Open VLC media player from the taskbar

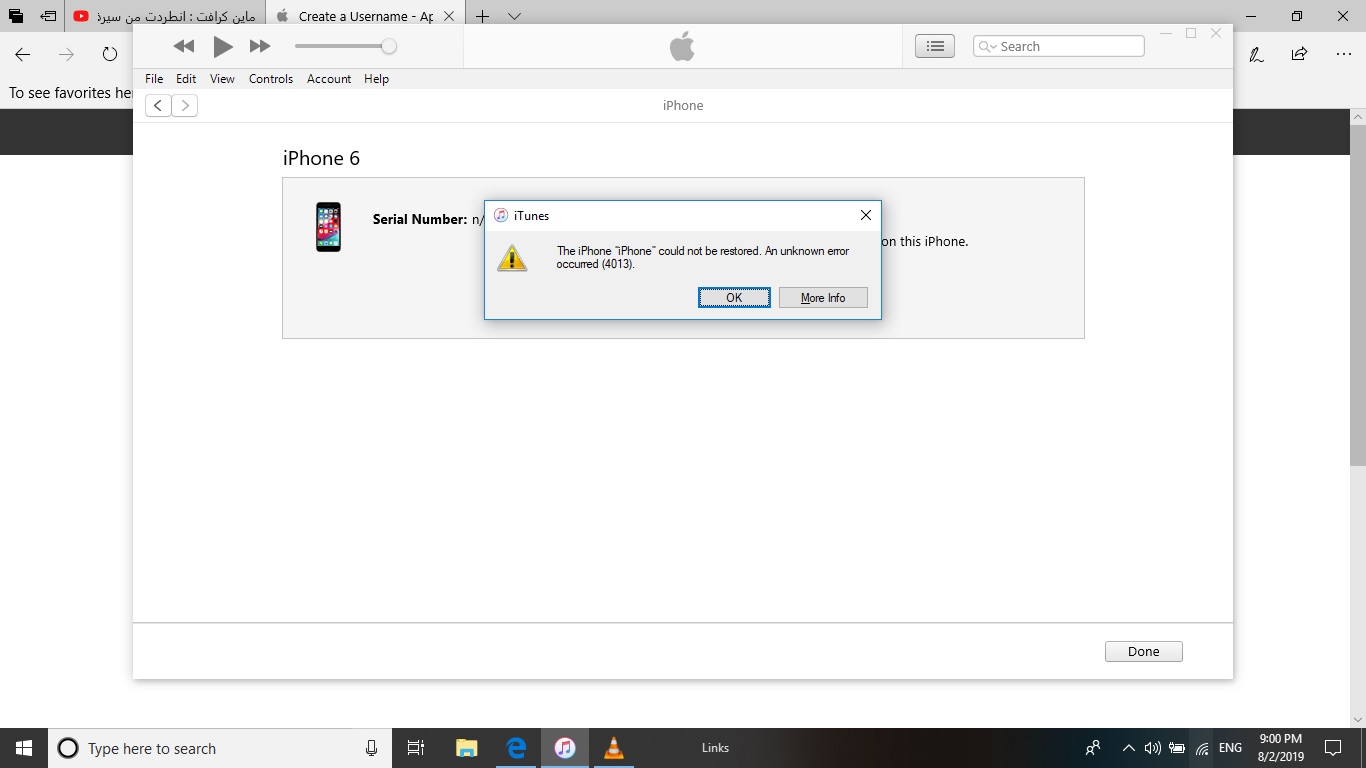coord(614,748)
